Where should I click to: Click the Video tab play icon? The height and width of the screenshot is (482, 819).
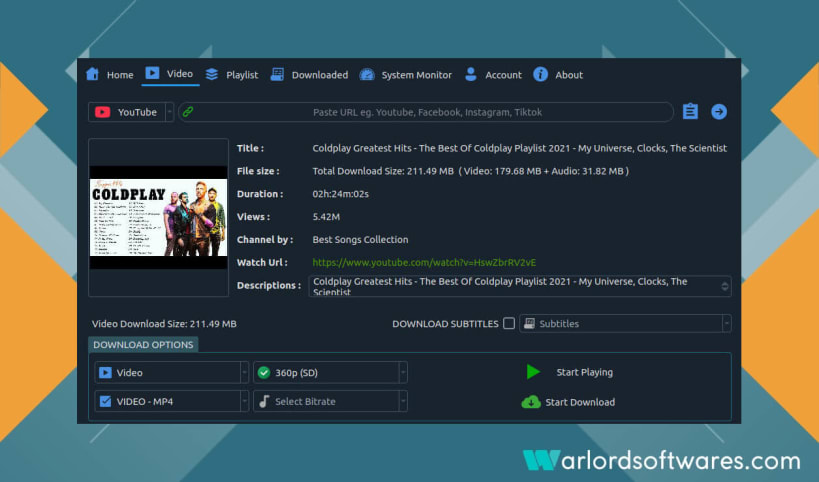pyautogui.click(x=152, y=73)
